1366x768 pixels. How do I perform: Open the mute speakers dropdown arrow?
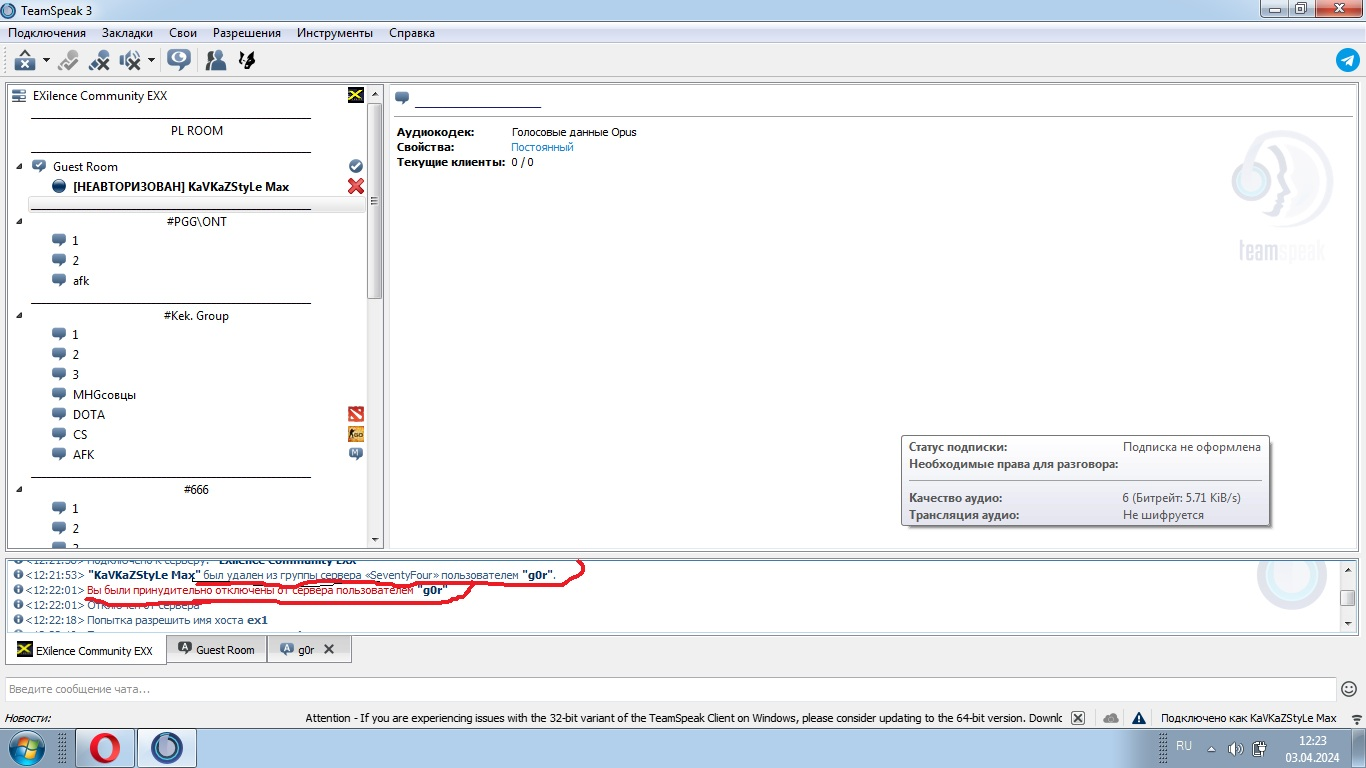pos(151,61)
